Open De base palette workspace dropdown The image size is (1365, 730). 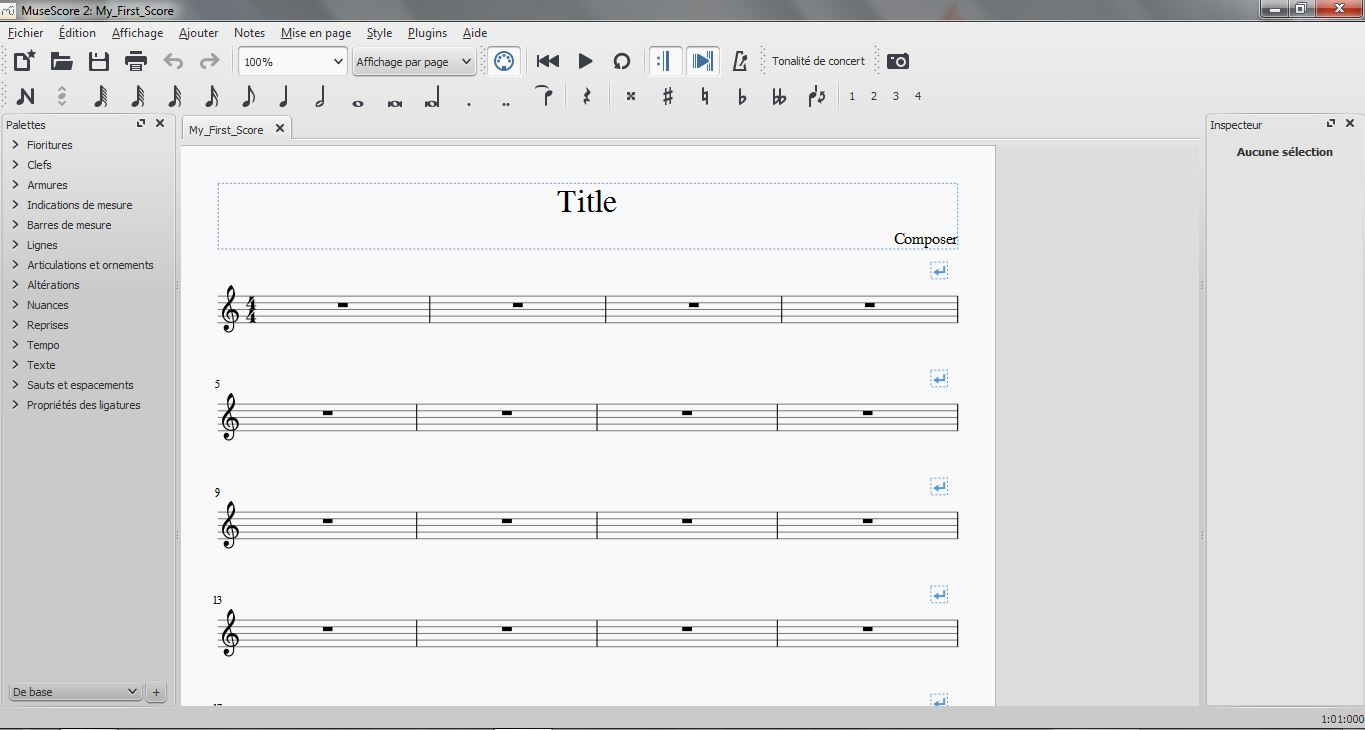[x=76, y=692]
